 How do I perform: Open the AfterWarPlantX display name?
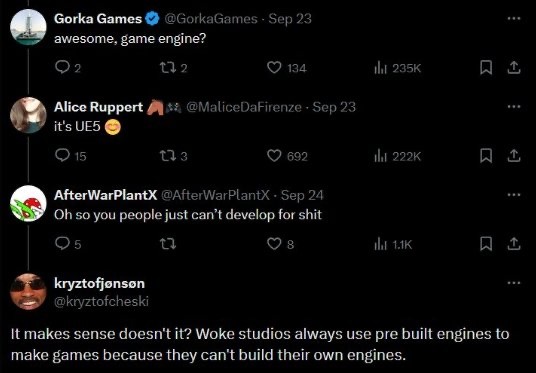[105, 195]
